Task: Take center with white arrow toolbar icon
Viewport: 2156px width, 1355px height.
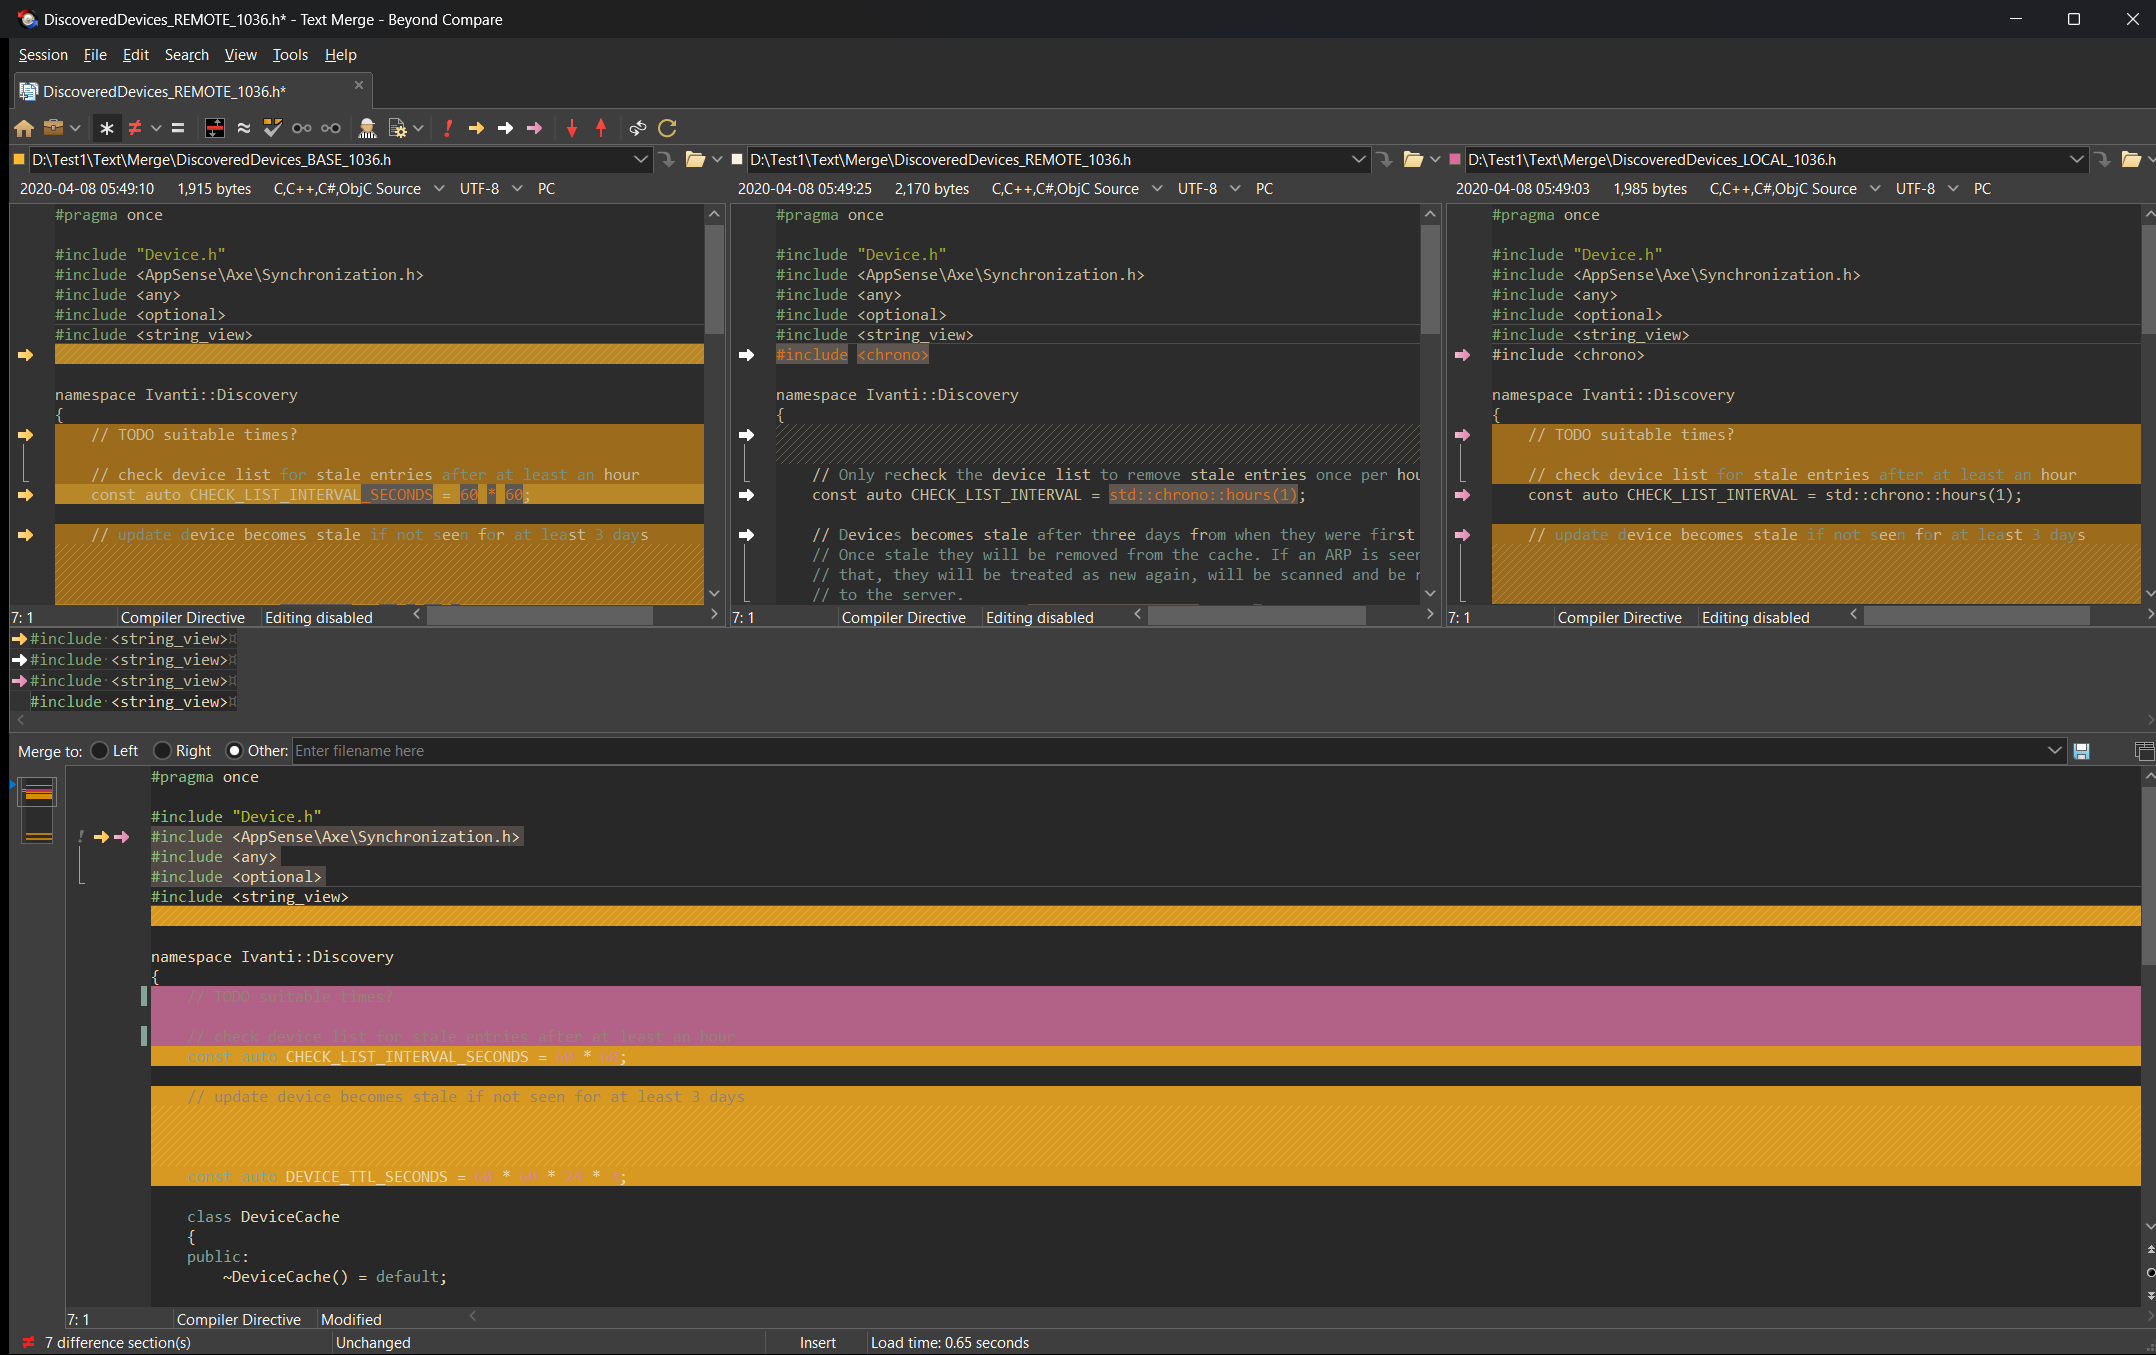Action: click(506, 128)
